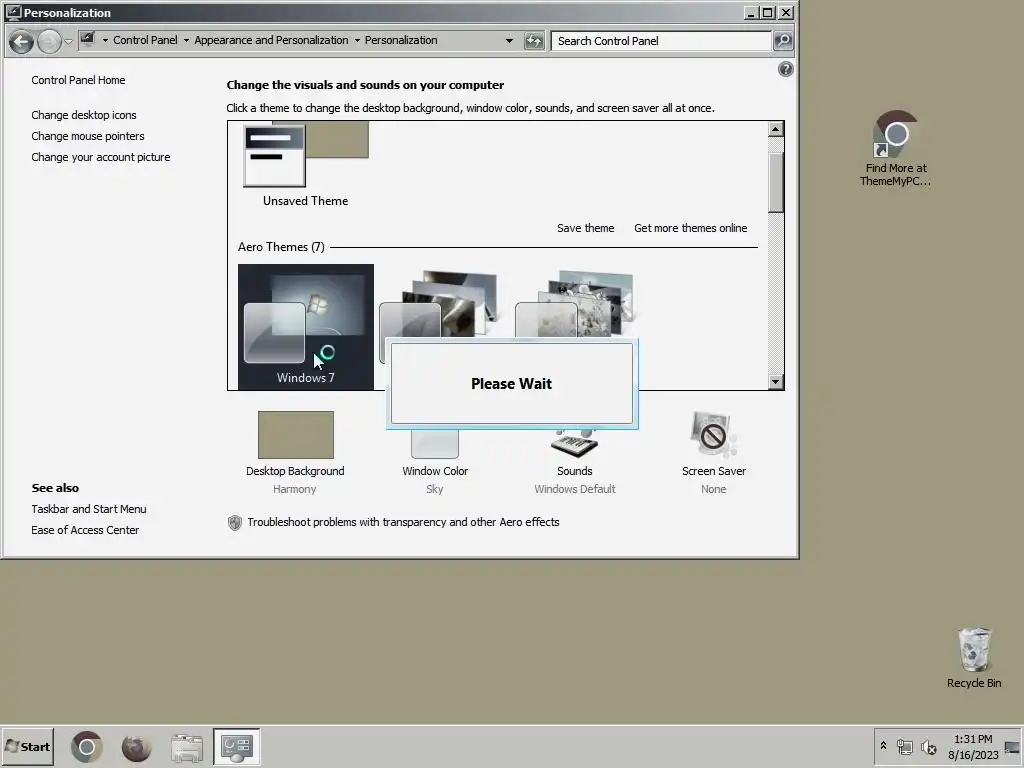This screenshot has width=1024, height=768.
Task: Open recent pages dropdown next to Forward
Action: (68, 42)
